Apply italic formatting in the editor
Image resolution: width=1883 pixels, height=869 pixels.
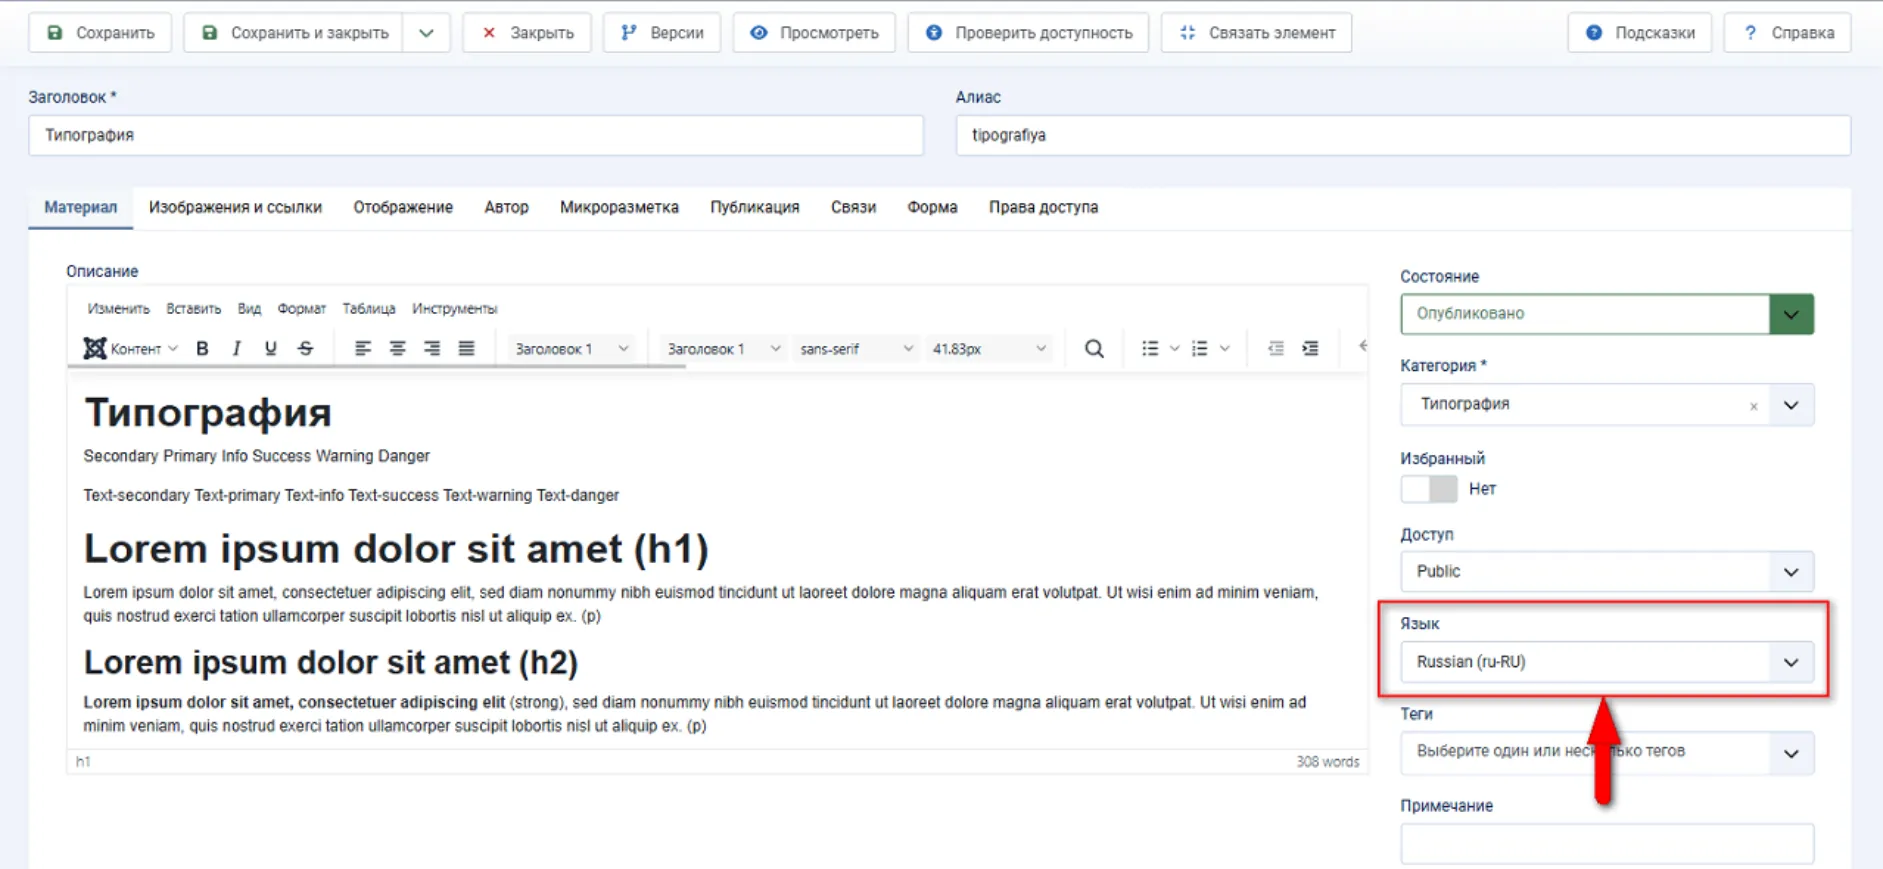[236, 348]
